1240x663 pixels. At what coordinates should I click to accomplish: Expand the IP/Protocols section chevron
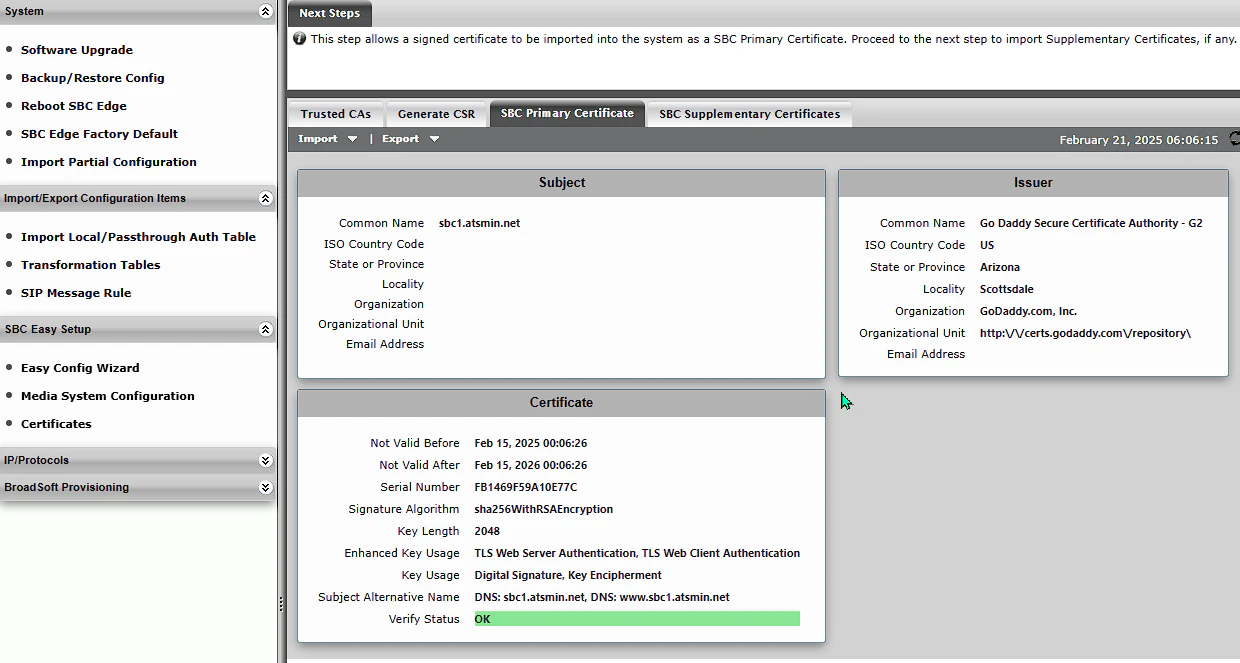(x=265, y=461)
